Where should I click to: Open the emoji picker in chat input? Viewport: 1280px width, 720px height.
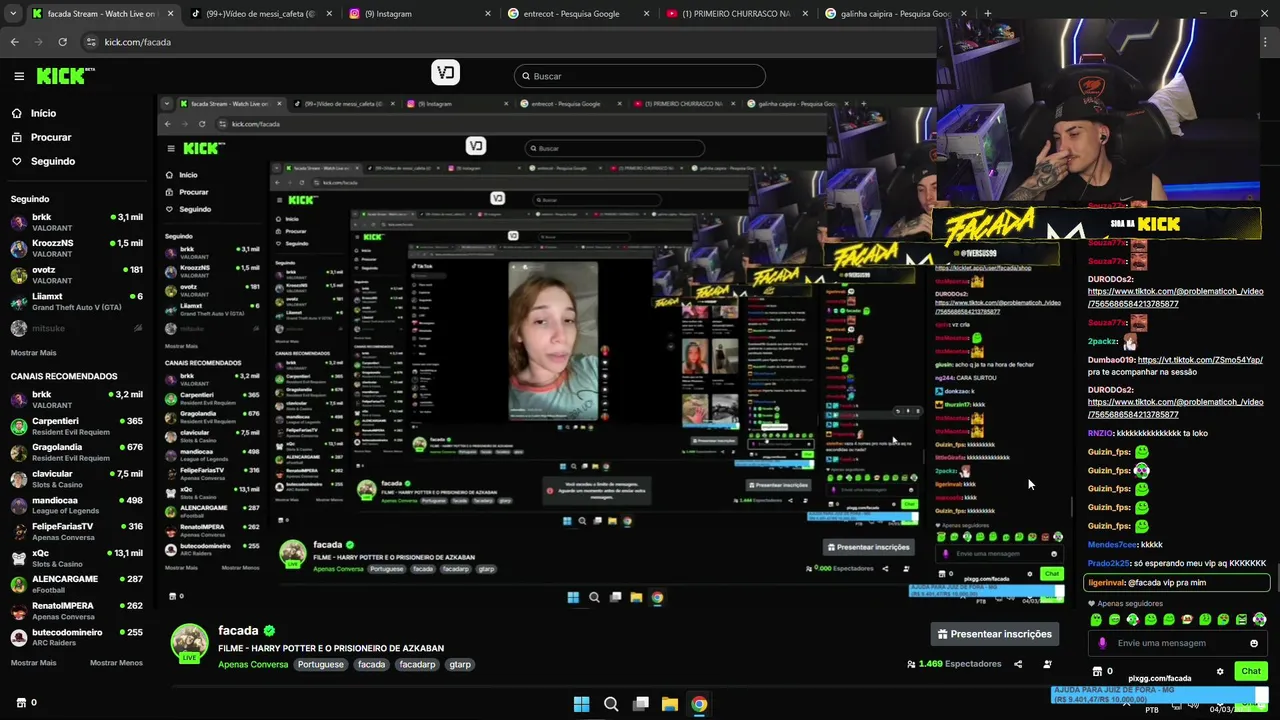point(1254,643)
